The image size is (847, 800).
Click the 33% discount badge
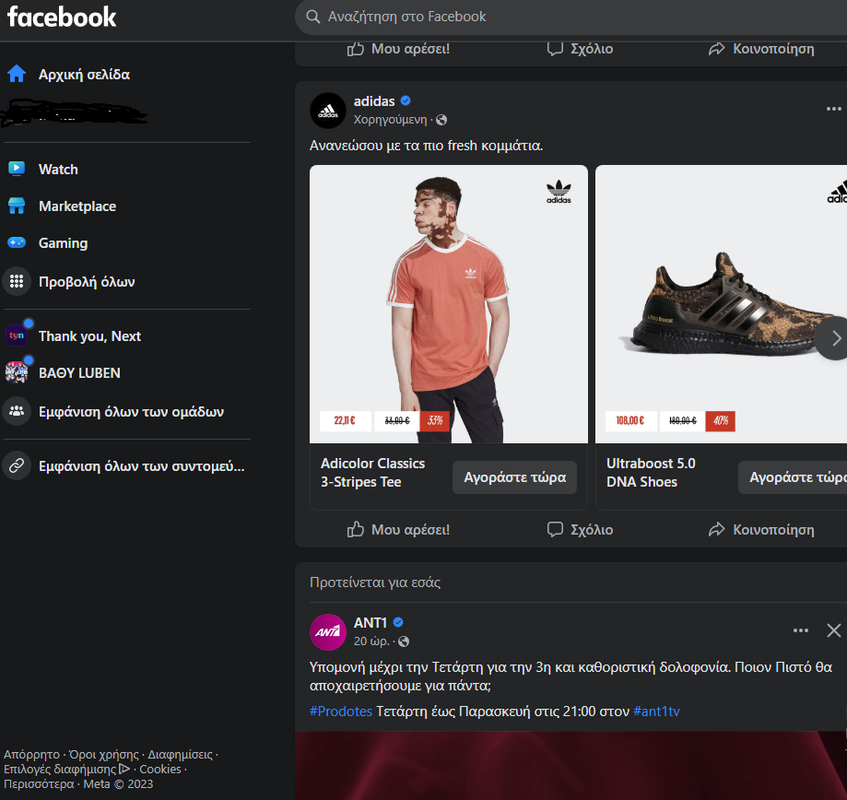435,420
